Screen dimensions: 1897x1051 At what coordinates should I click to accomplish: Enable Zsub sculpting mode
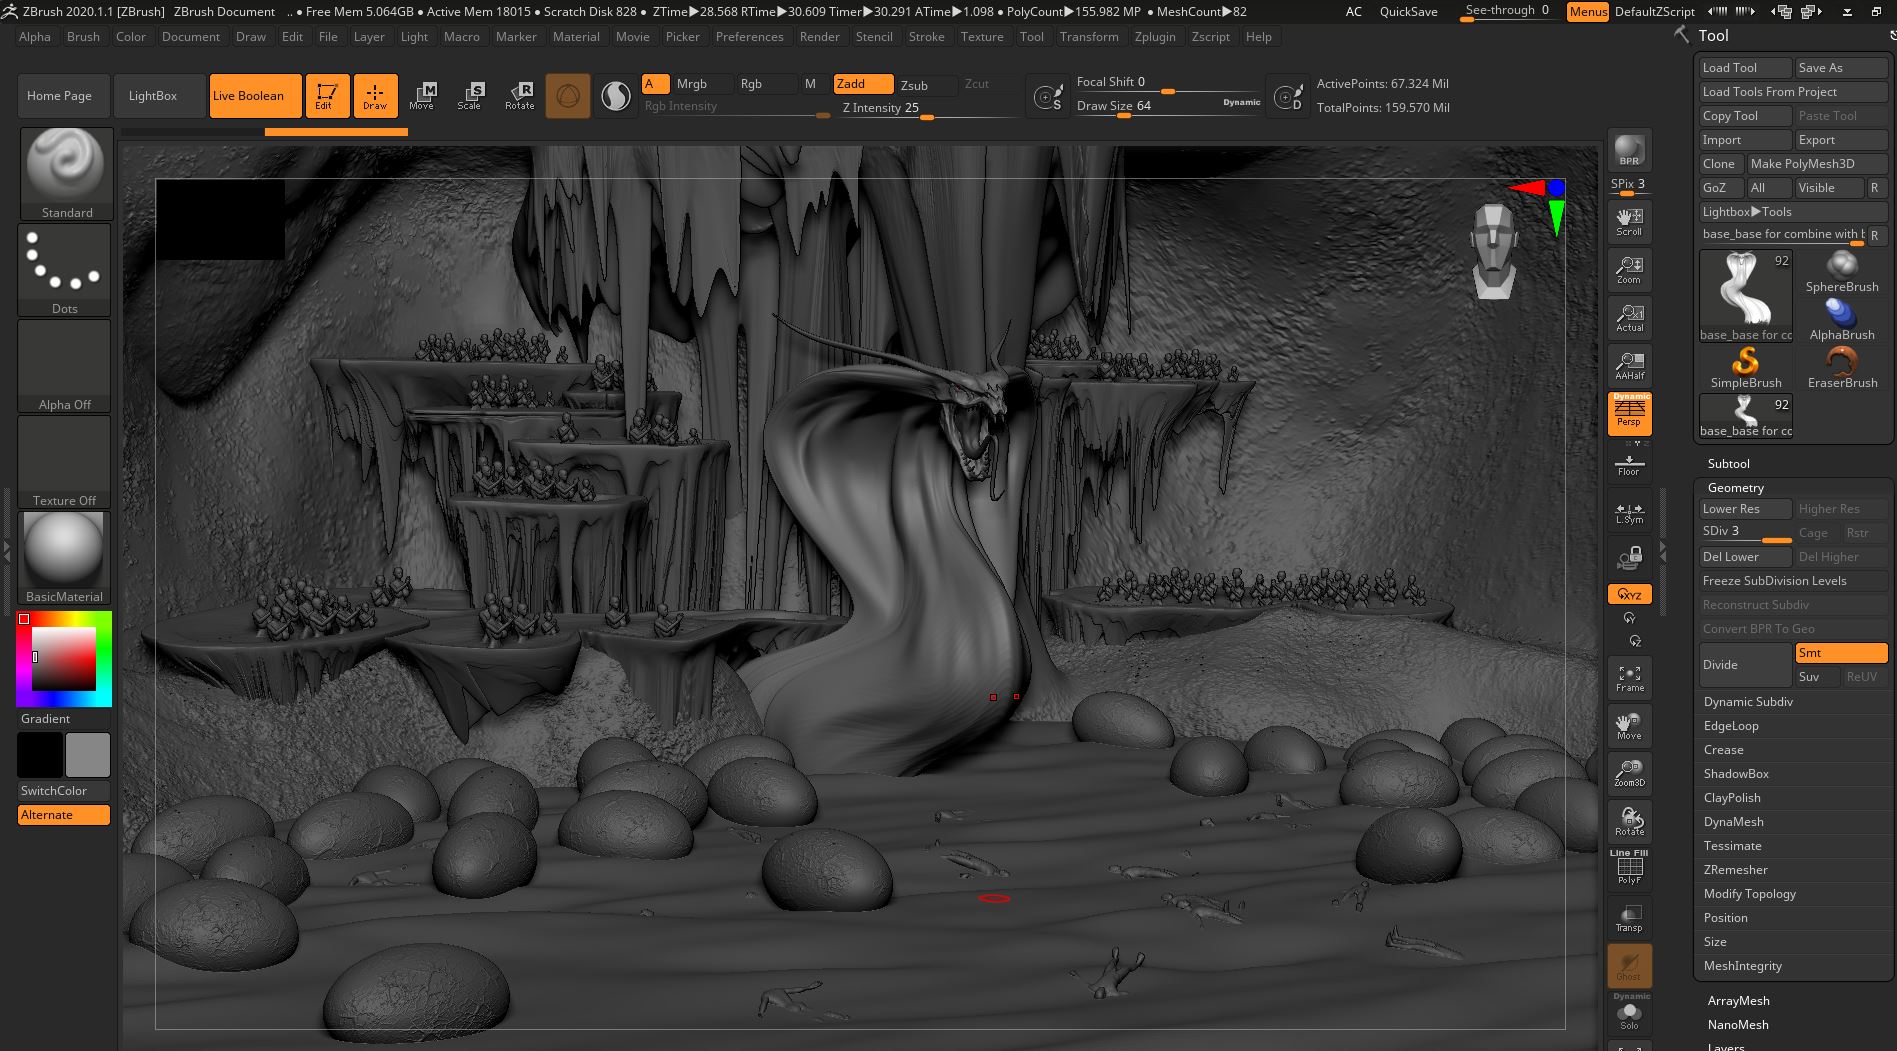click(x=914, y=85)
